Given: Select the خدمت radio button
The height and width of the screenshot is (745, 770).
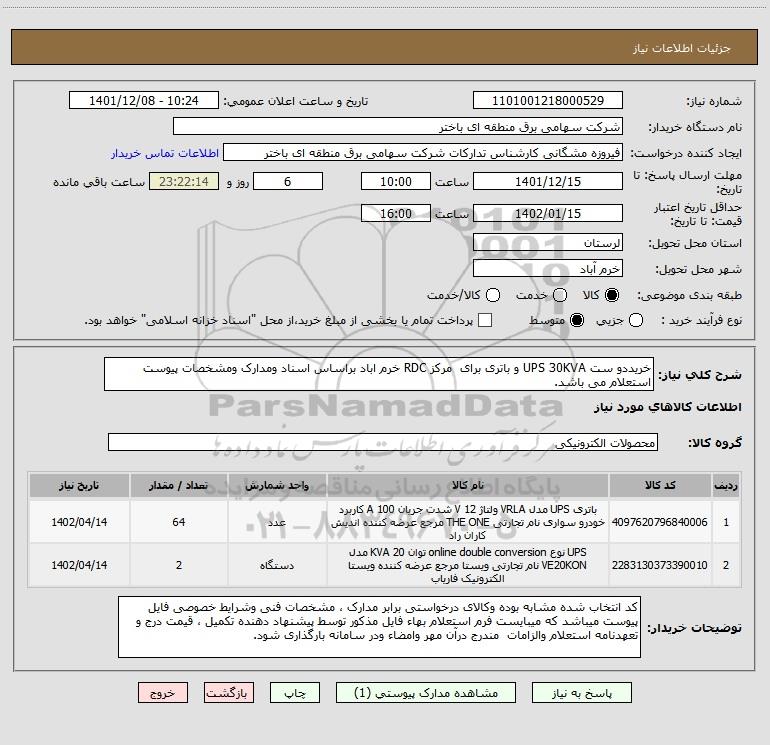Looking at the screenshot, I should (560, 295).
